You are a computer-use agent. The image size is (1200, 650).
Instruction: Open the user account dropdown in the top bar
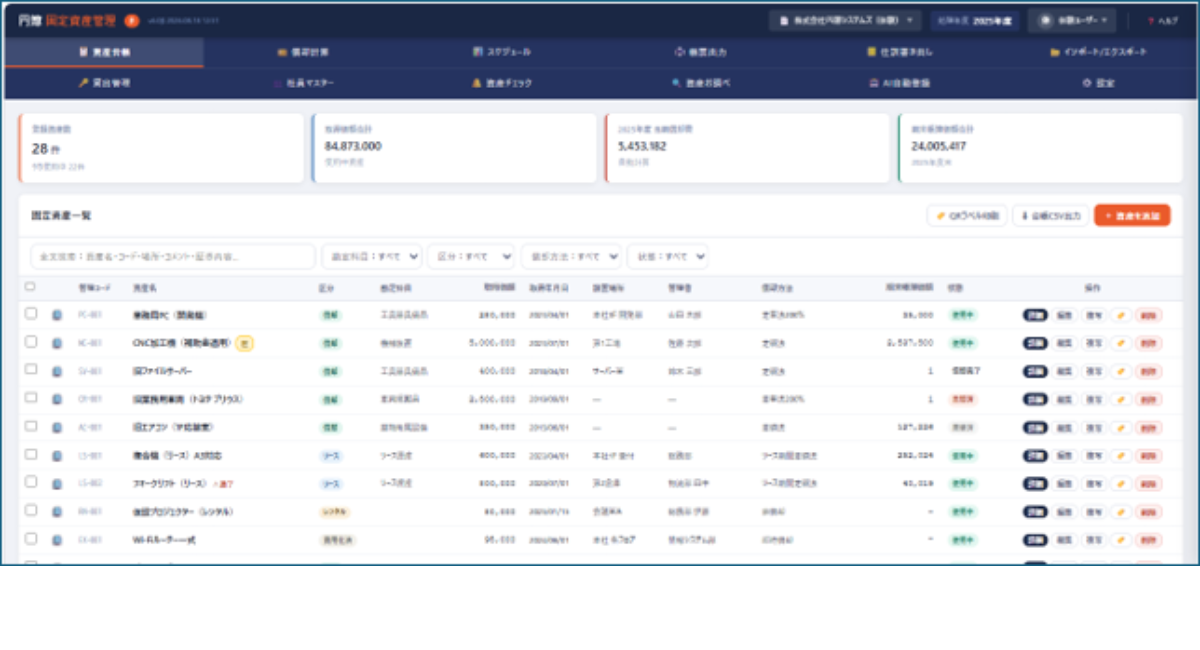pyautogui.click(x=1072, y=20)
